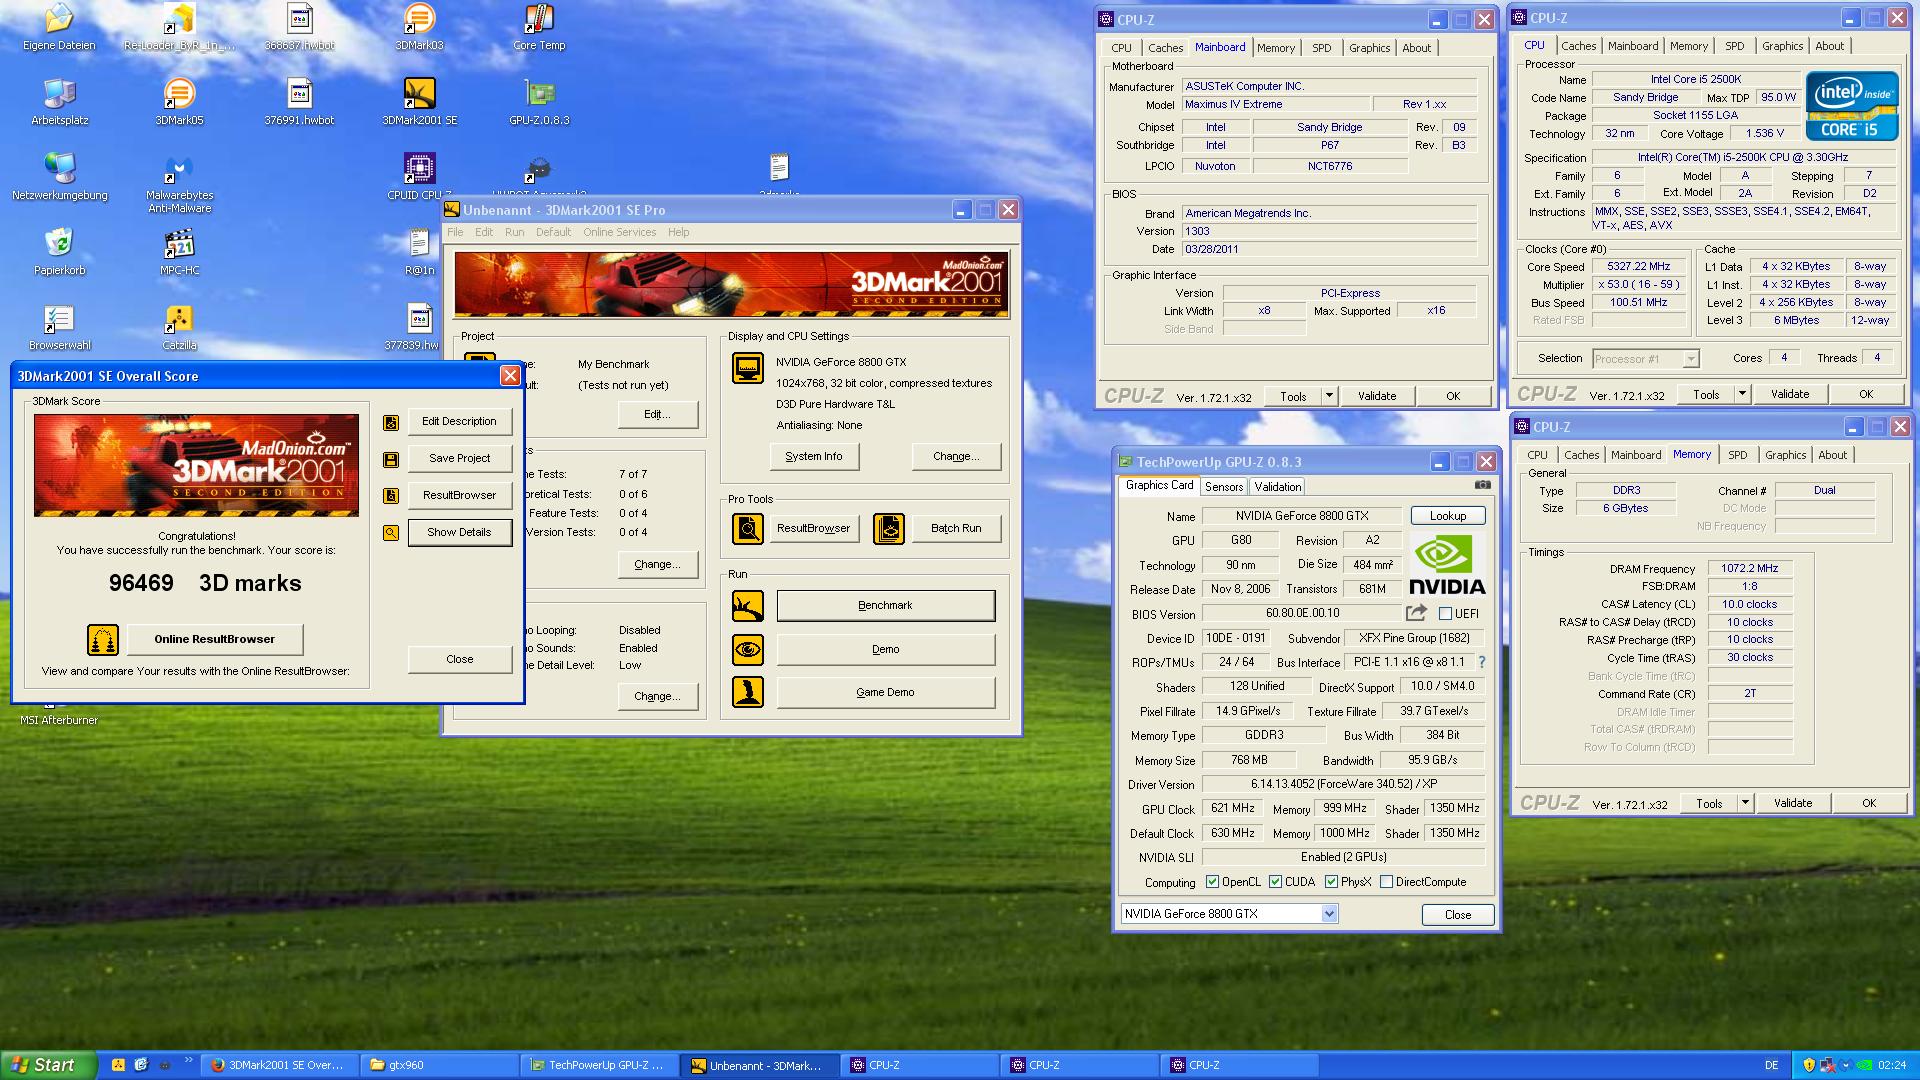Open the 3DMark2001 SE desktop shortcut
The image size is (1920, 1080).
tap(419, 101)
